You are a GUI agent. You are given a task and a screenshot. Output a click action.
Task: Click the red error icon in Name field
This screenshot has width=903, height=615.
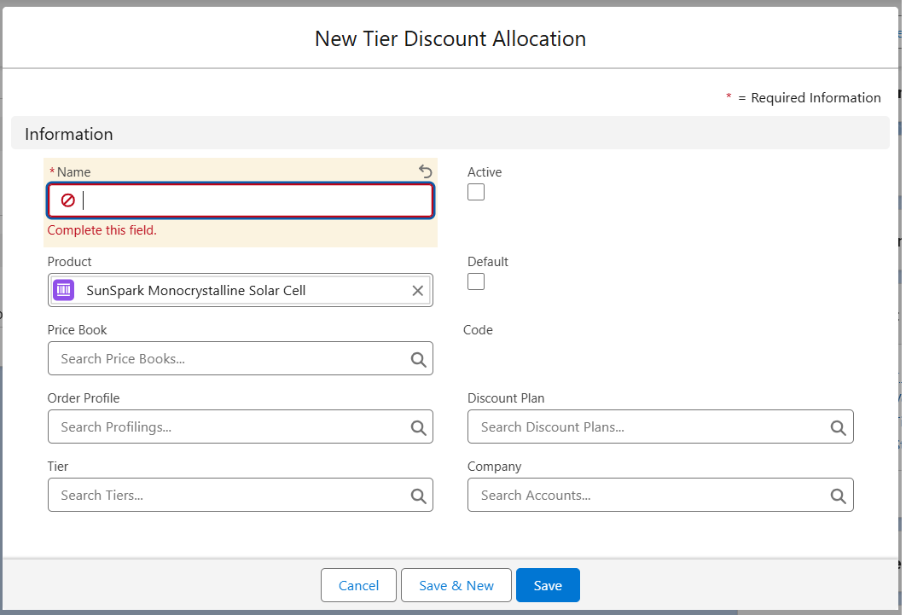coord(68,201)
